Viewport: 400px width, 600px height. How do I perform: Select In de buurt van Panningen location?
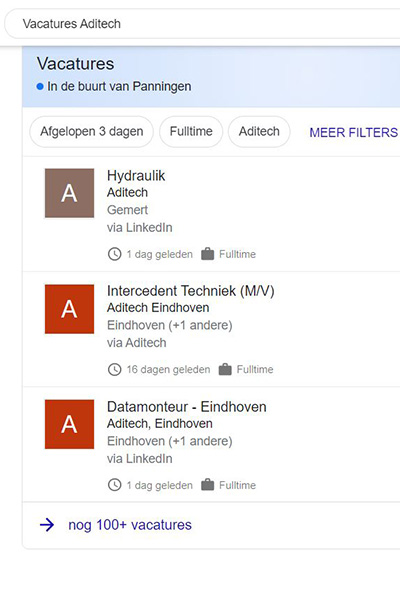coord(119,86)
